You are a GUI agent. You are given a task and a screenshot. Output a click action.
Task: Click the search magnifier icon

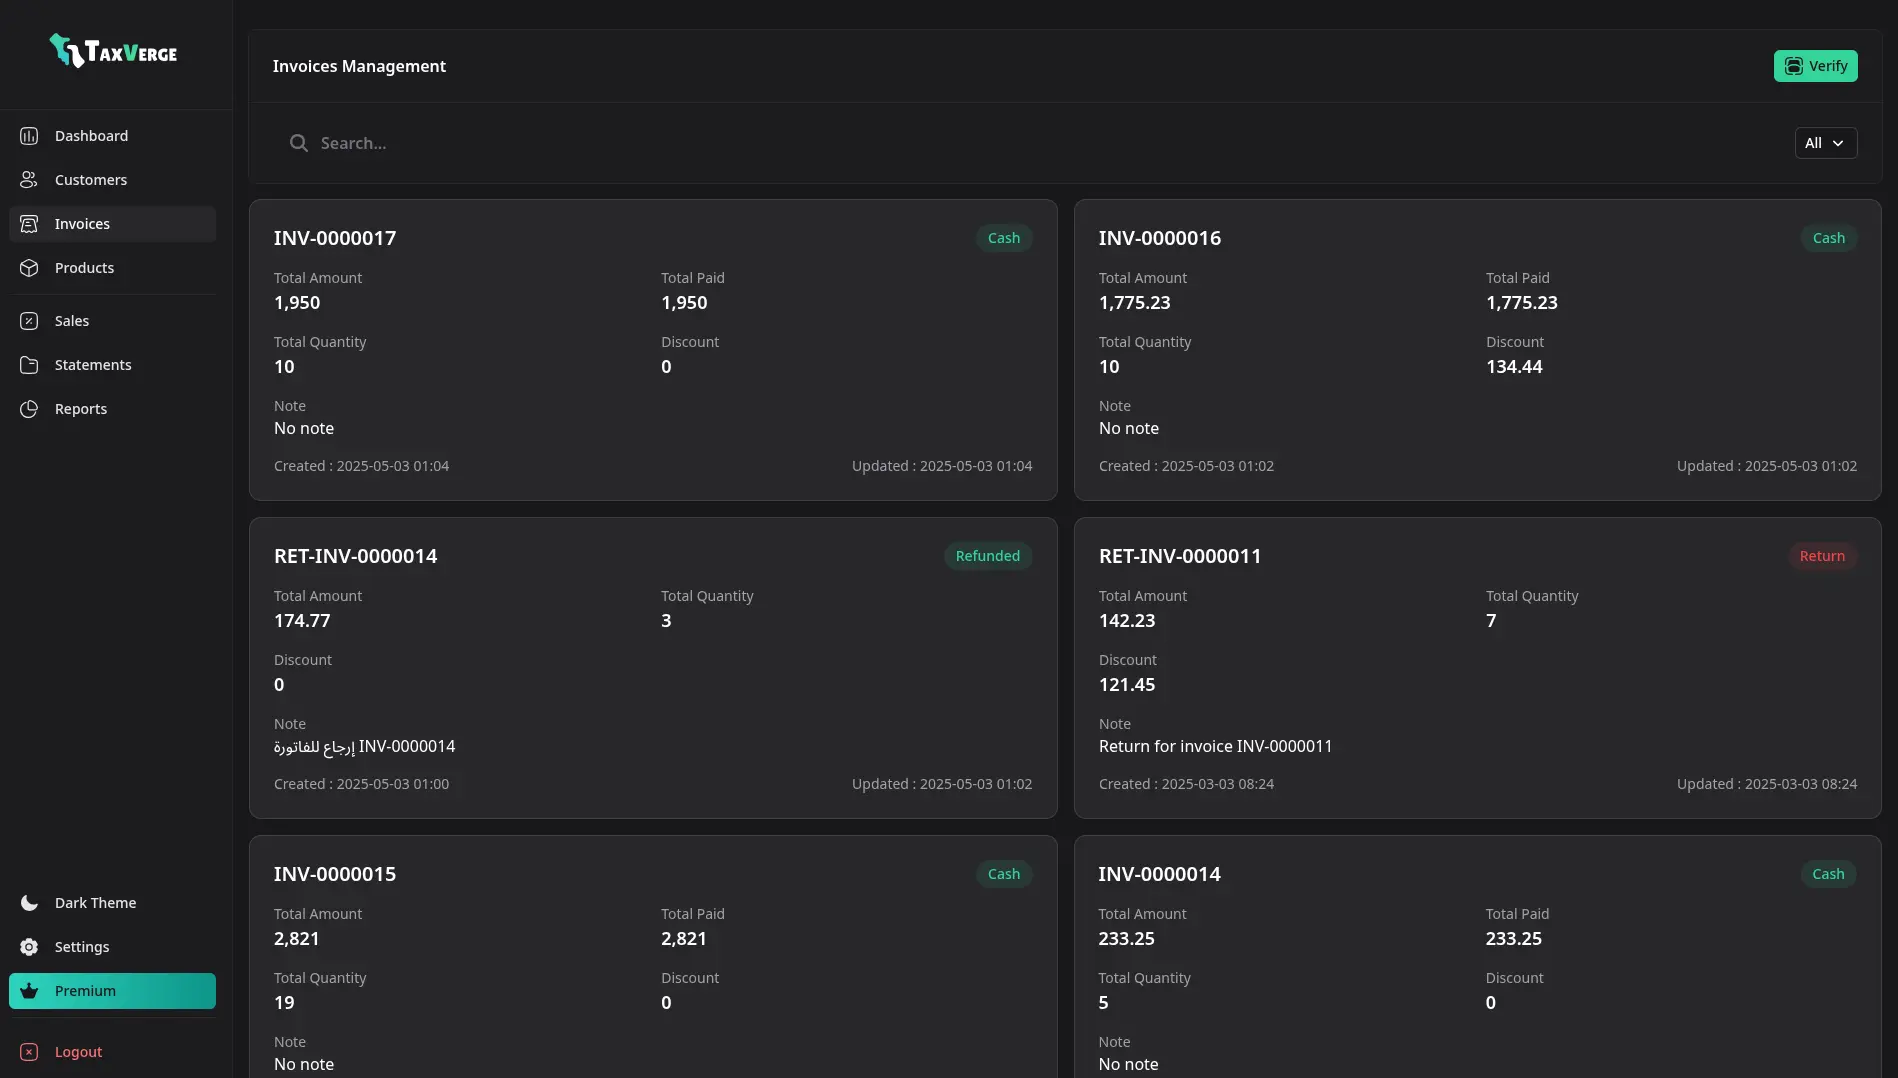point(298,143)
